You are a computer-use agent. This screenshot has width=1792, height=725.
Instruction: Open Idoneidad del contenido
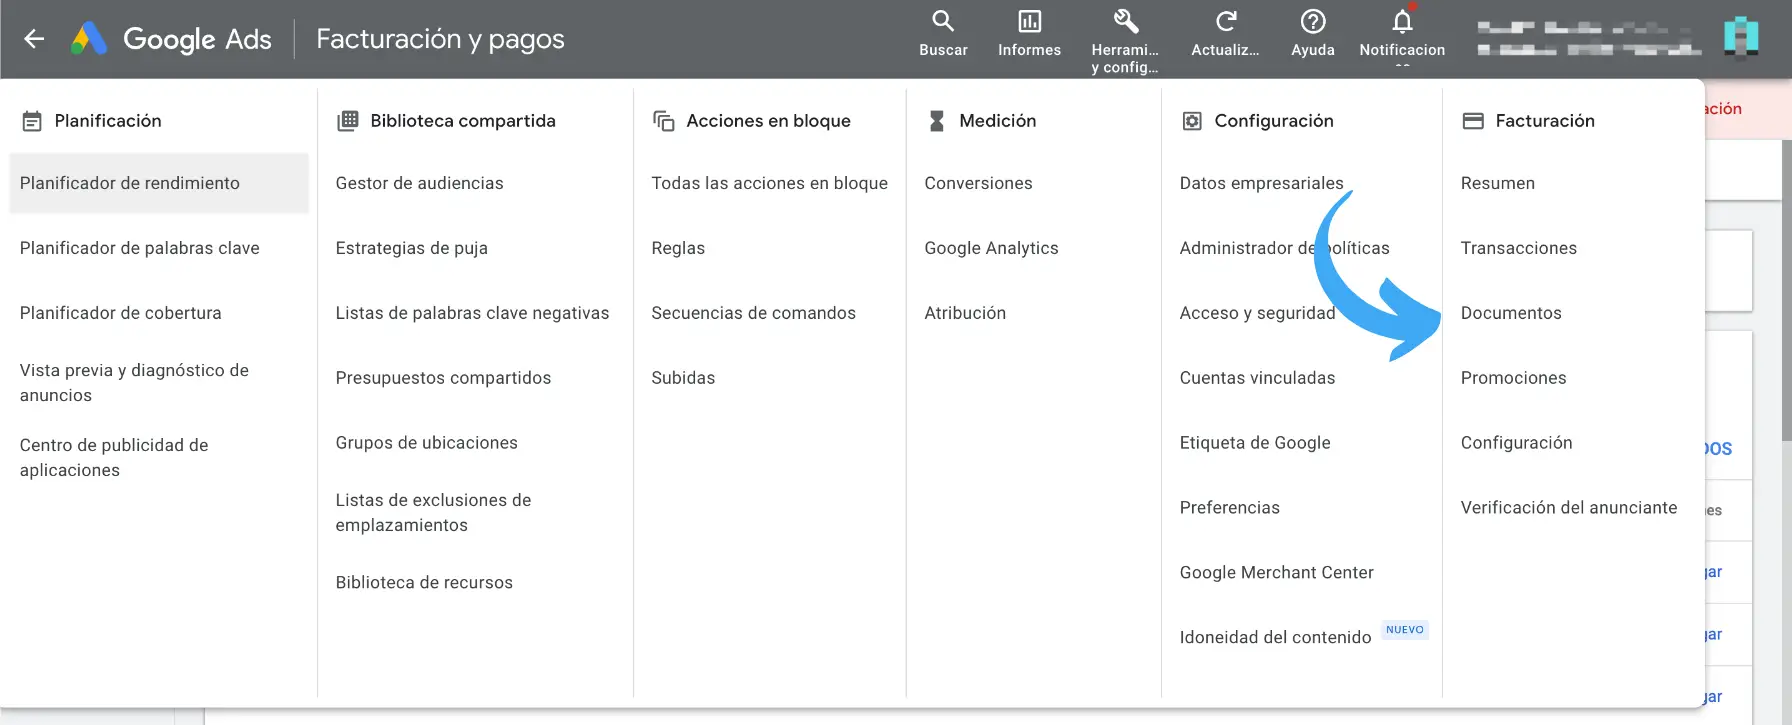(1275, 637)
